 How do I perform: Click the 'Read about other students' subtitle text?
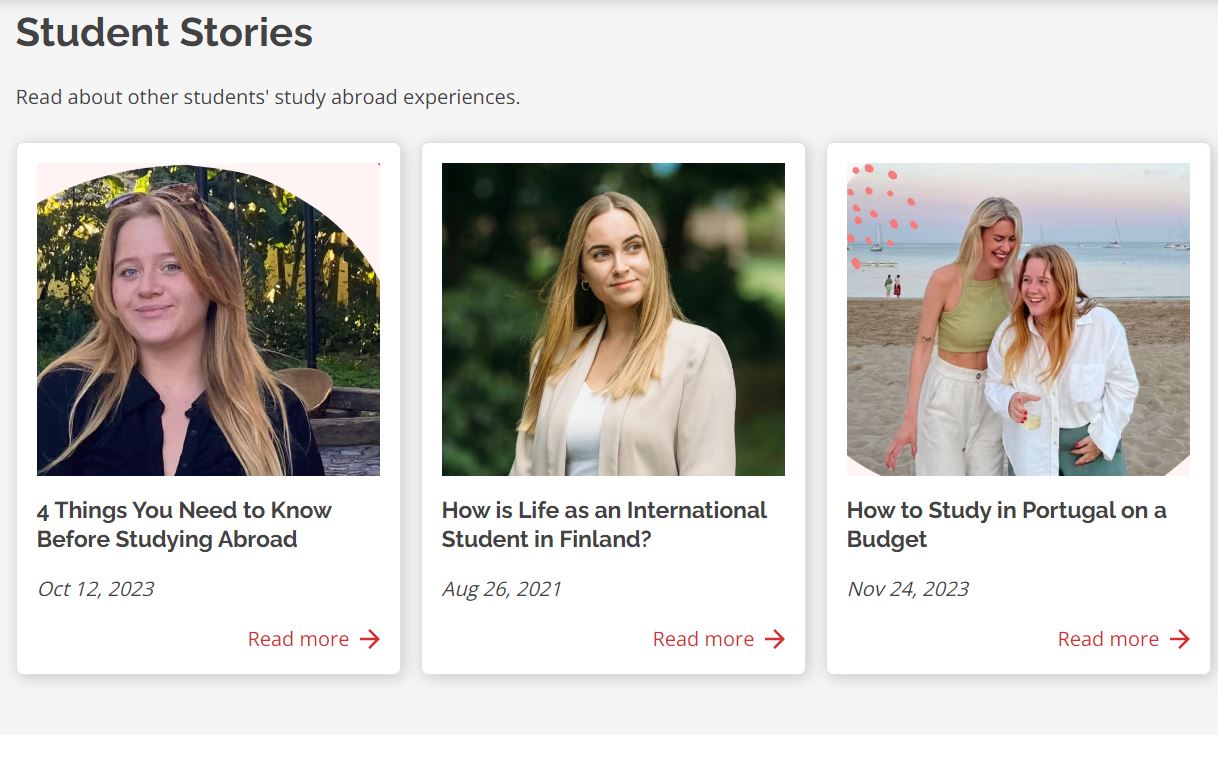tap(268, 97)
